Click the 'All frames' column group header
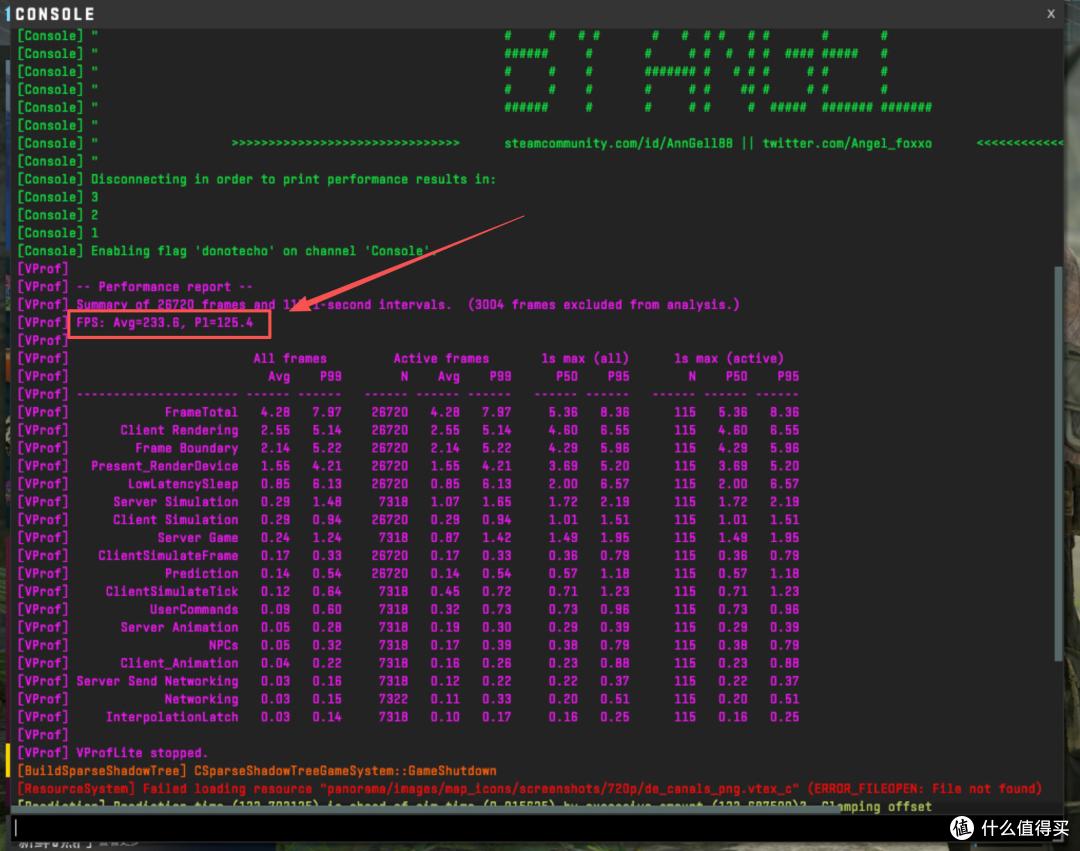Viewport: 1080px width, 851px height. [x=290, y=358]
